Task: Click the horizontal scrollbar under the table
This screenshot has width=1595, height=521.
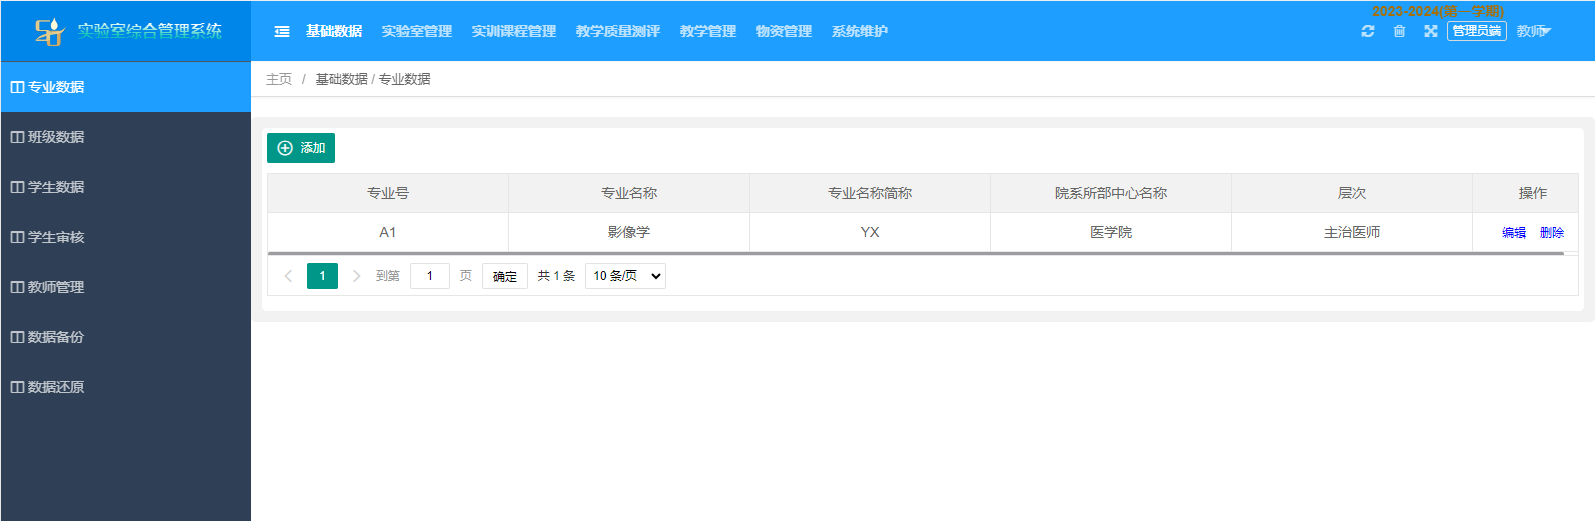Action: pos(915,254)
